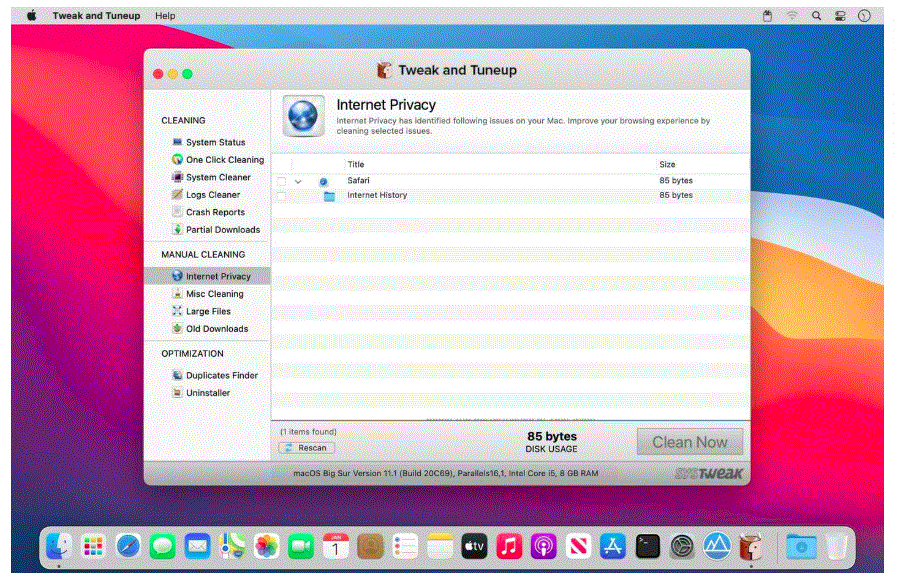The width and height of the screenshot is (898, 581).
Task: Open Podcasts from the dock
Action: 543,546
